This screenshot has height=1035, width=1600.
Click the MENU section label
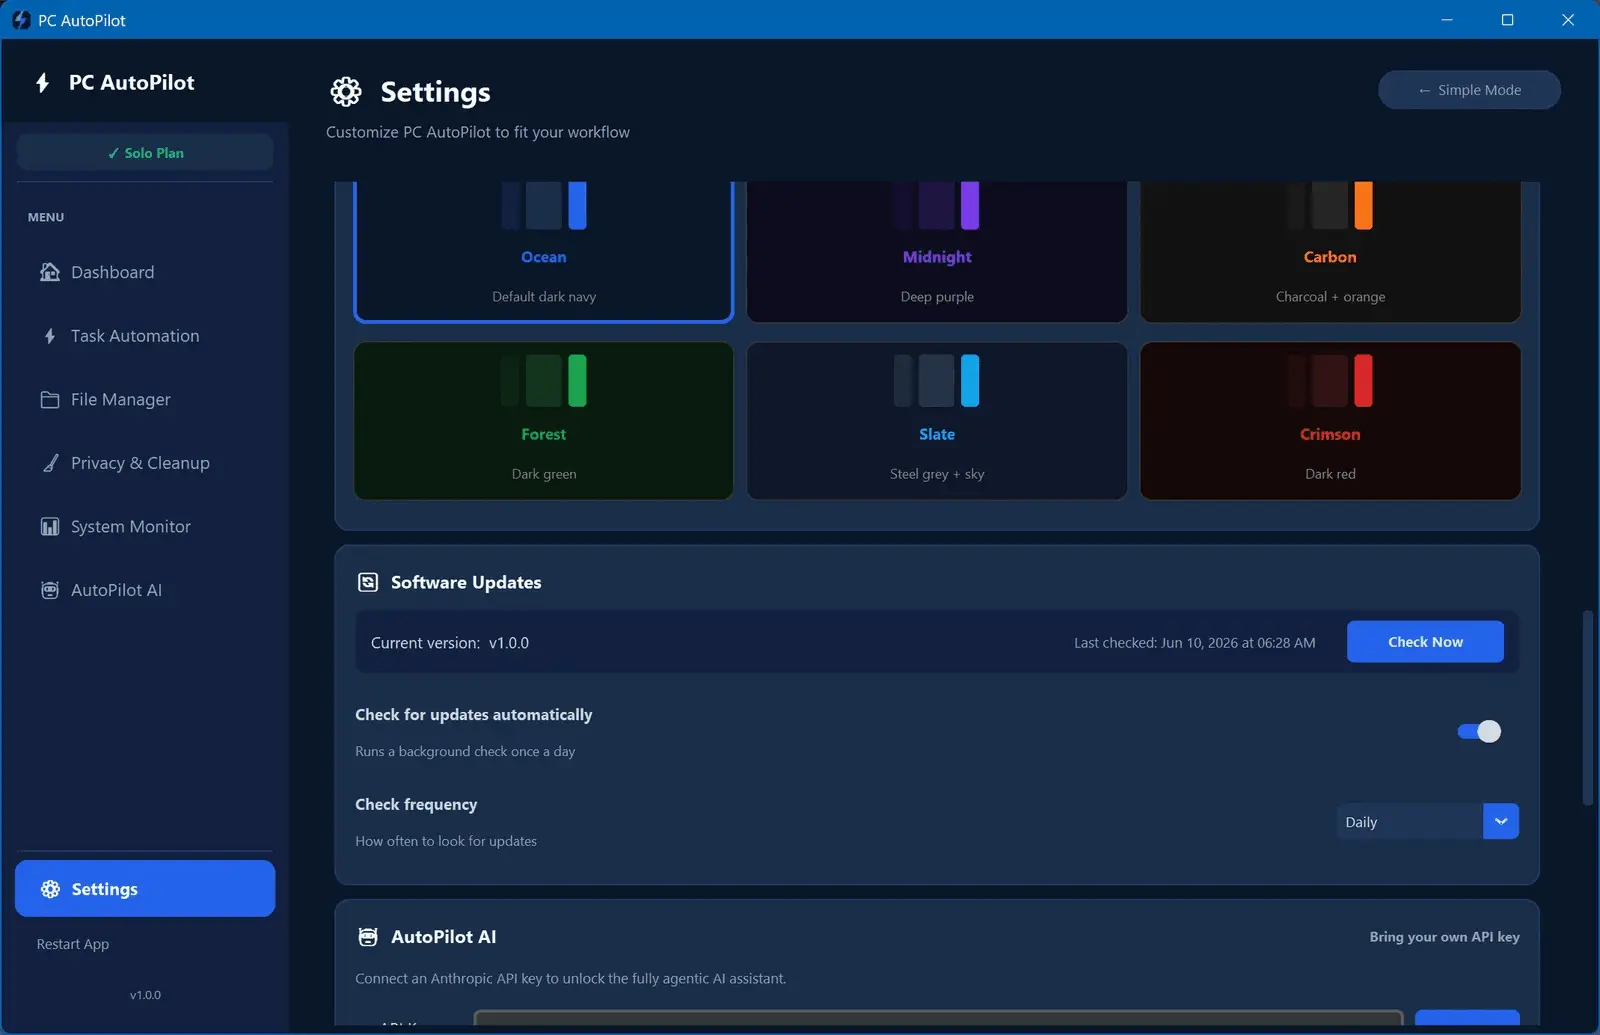pos(46,217)
